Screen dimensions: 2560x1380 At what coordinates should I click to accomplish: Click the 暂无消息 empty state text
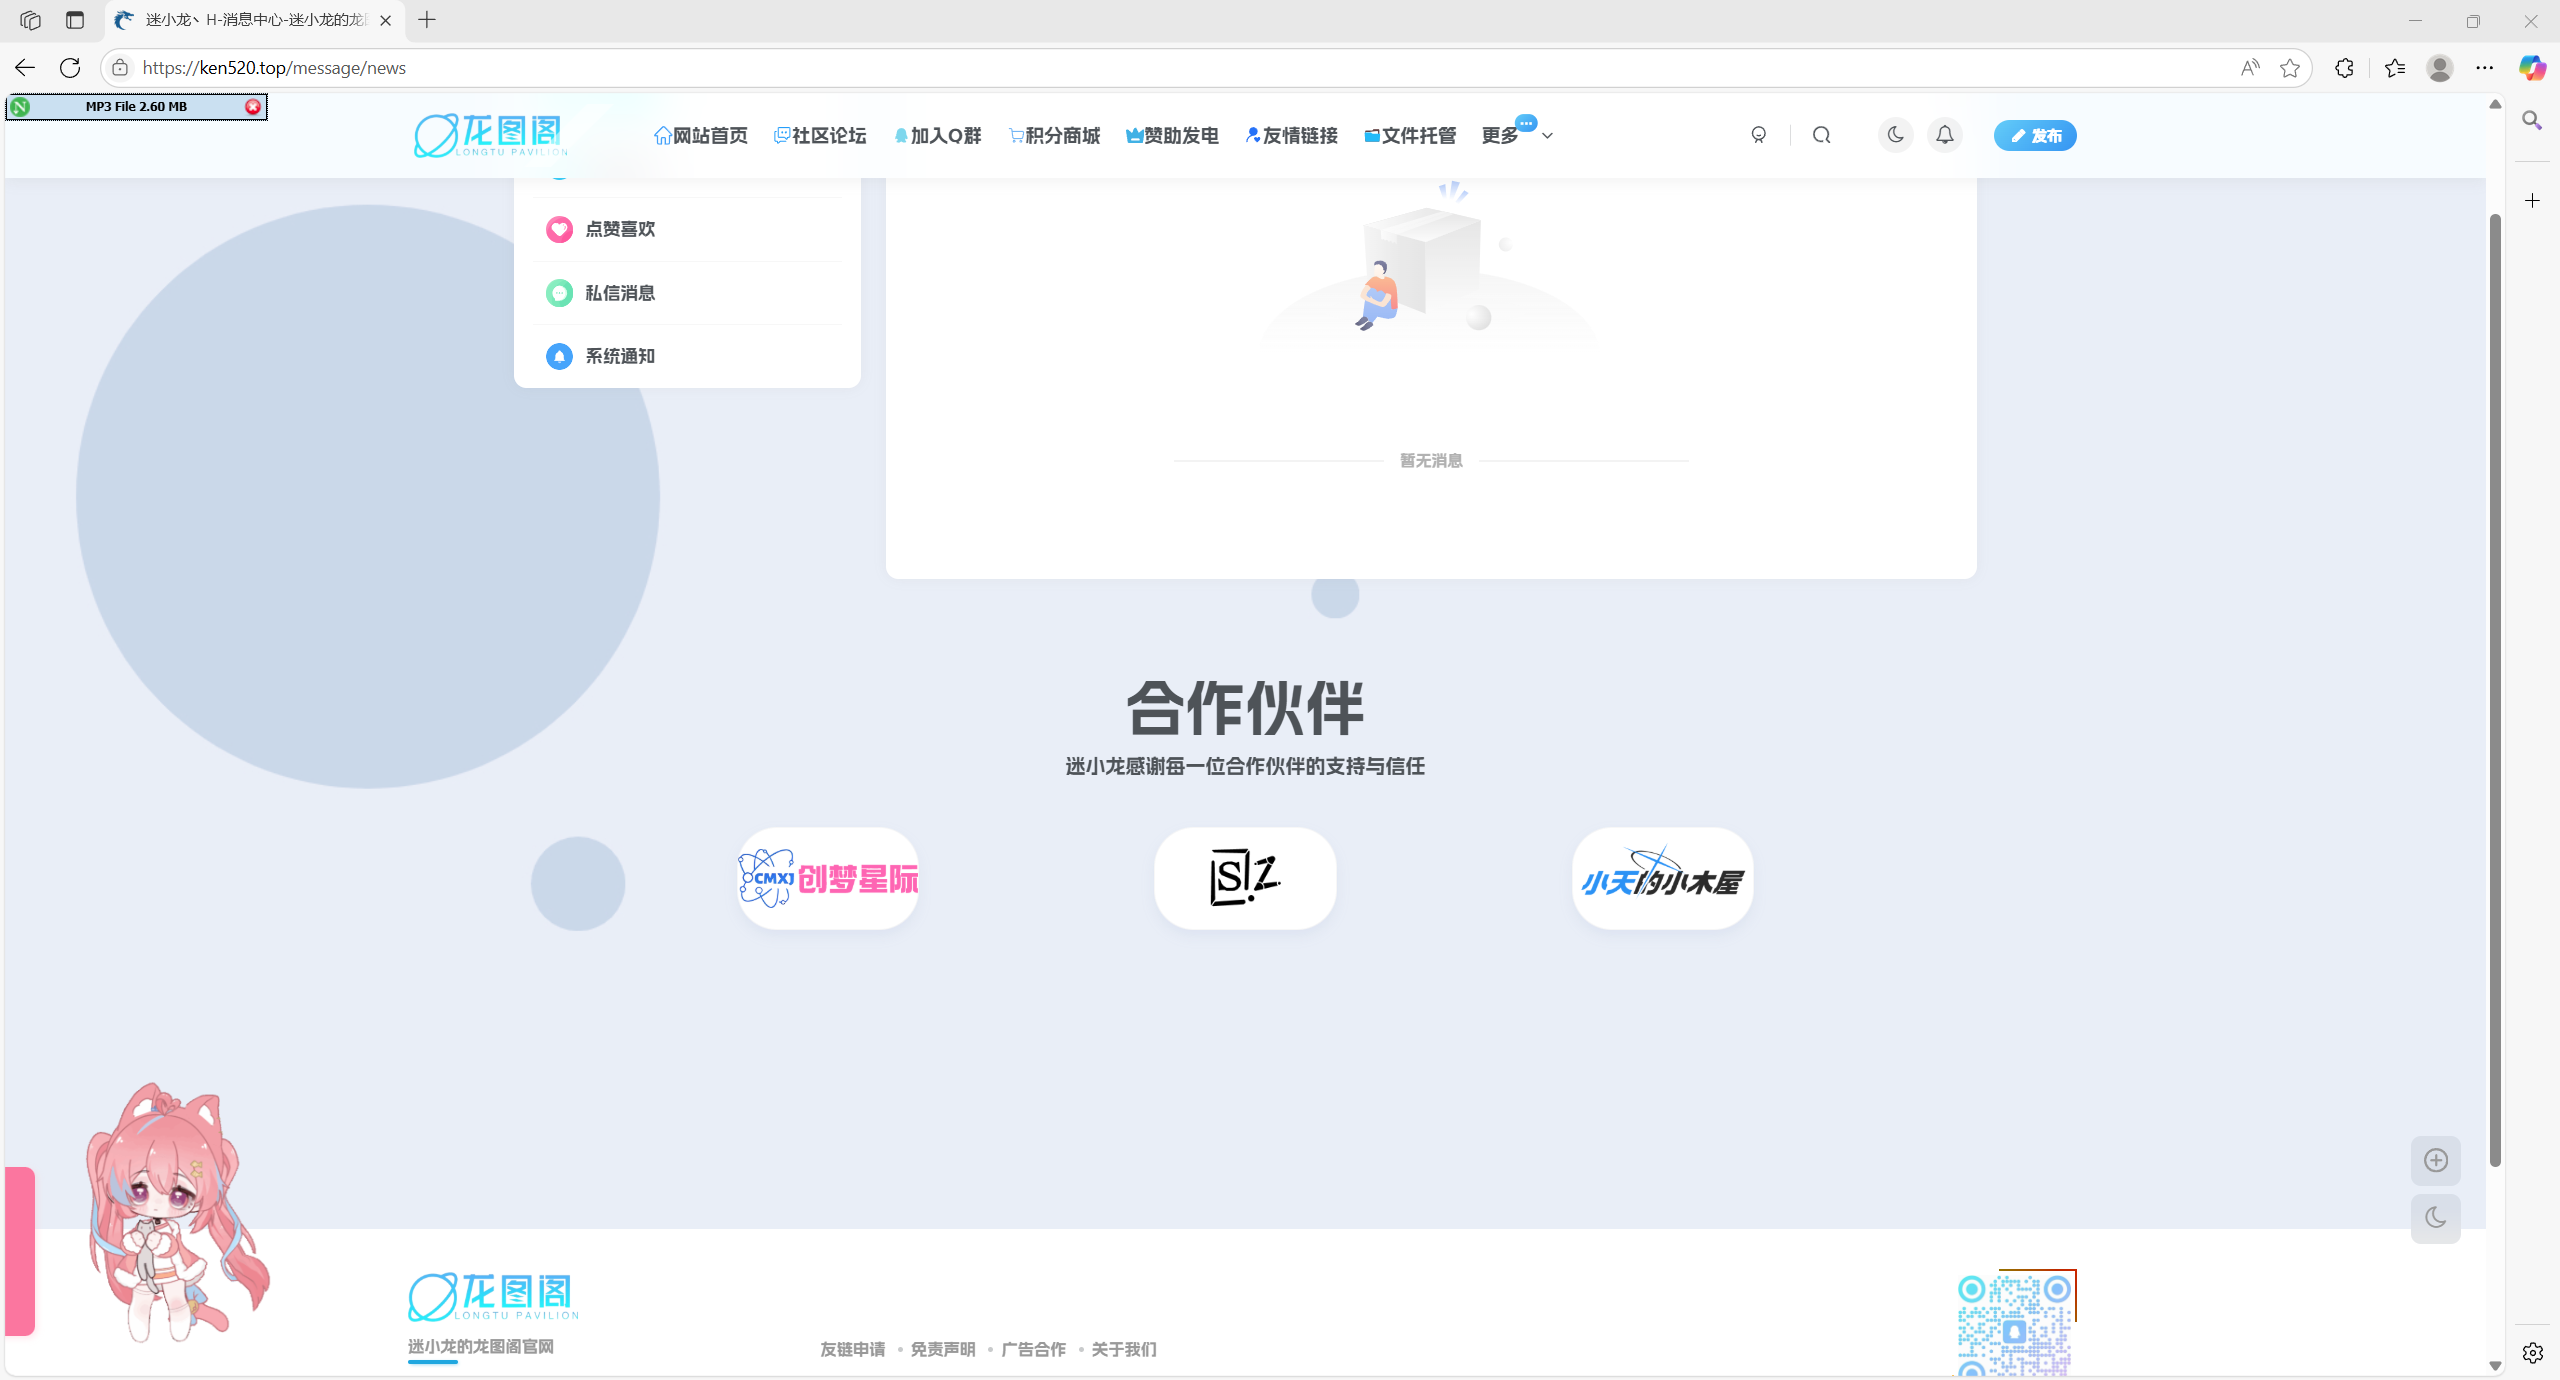click(1431, 460)
